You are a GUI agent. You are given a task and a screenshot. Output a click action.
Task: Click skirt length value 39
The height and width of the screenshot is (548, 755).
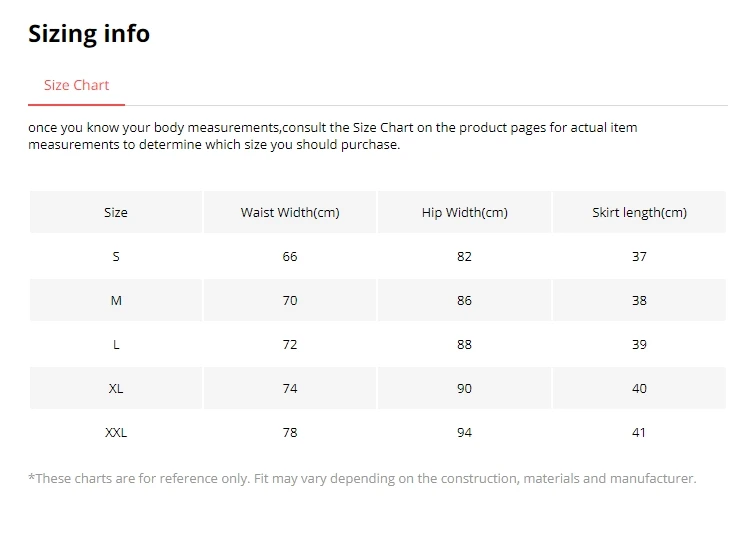coord(639,345)
